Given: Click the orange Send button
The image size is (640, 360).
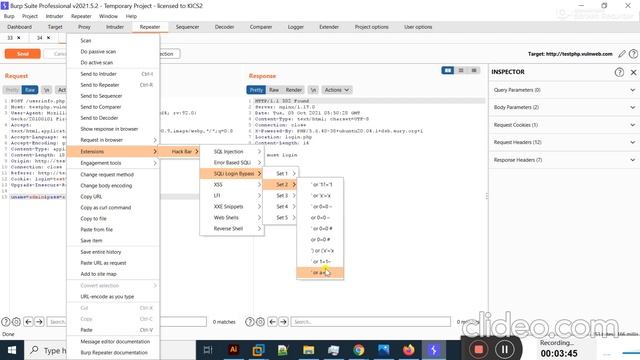Looking at the screenshot, I should pos(22,54).
